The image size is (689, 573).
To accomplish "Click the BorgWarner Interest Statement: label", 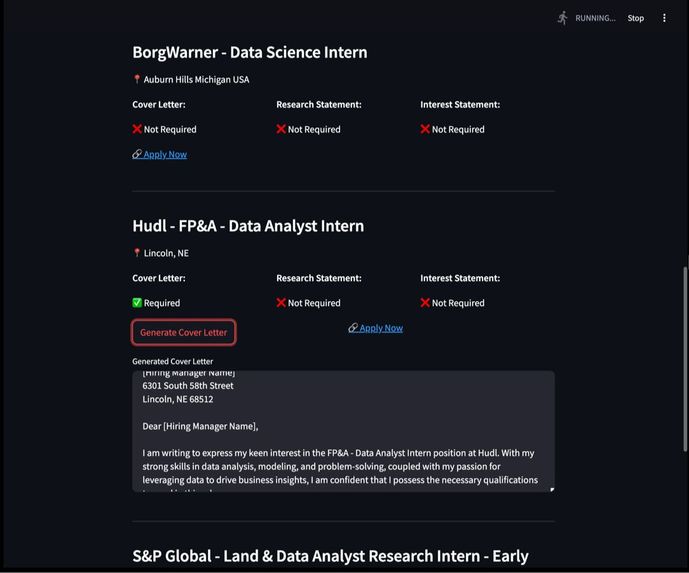I will coord(460,105).
